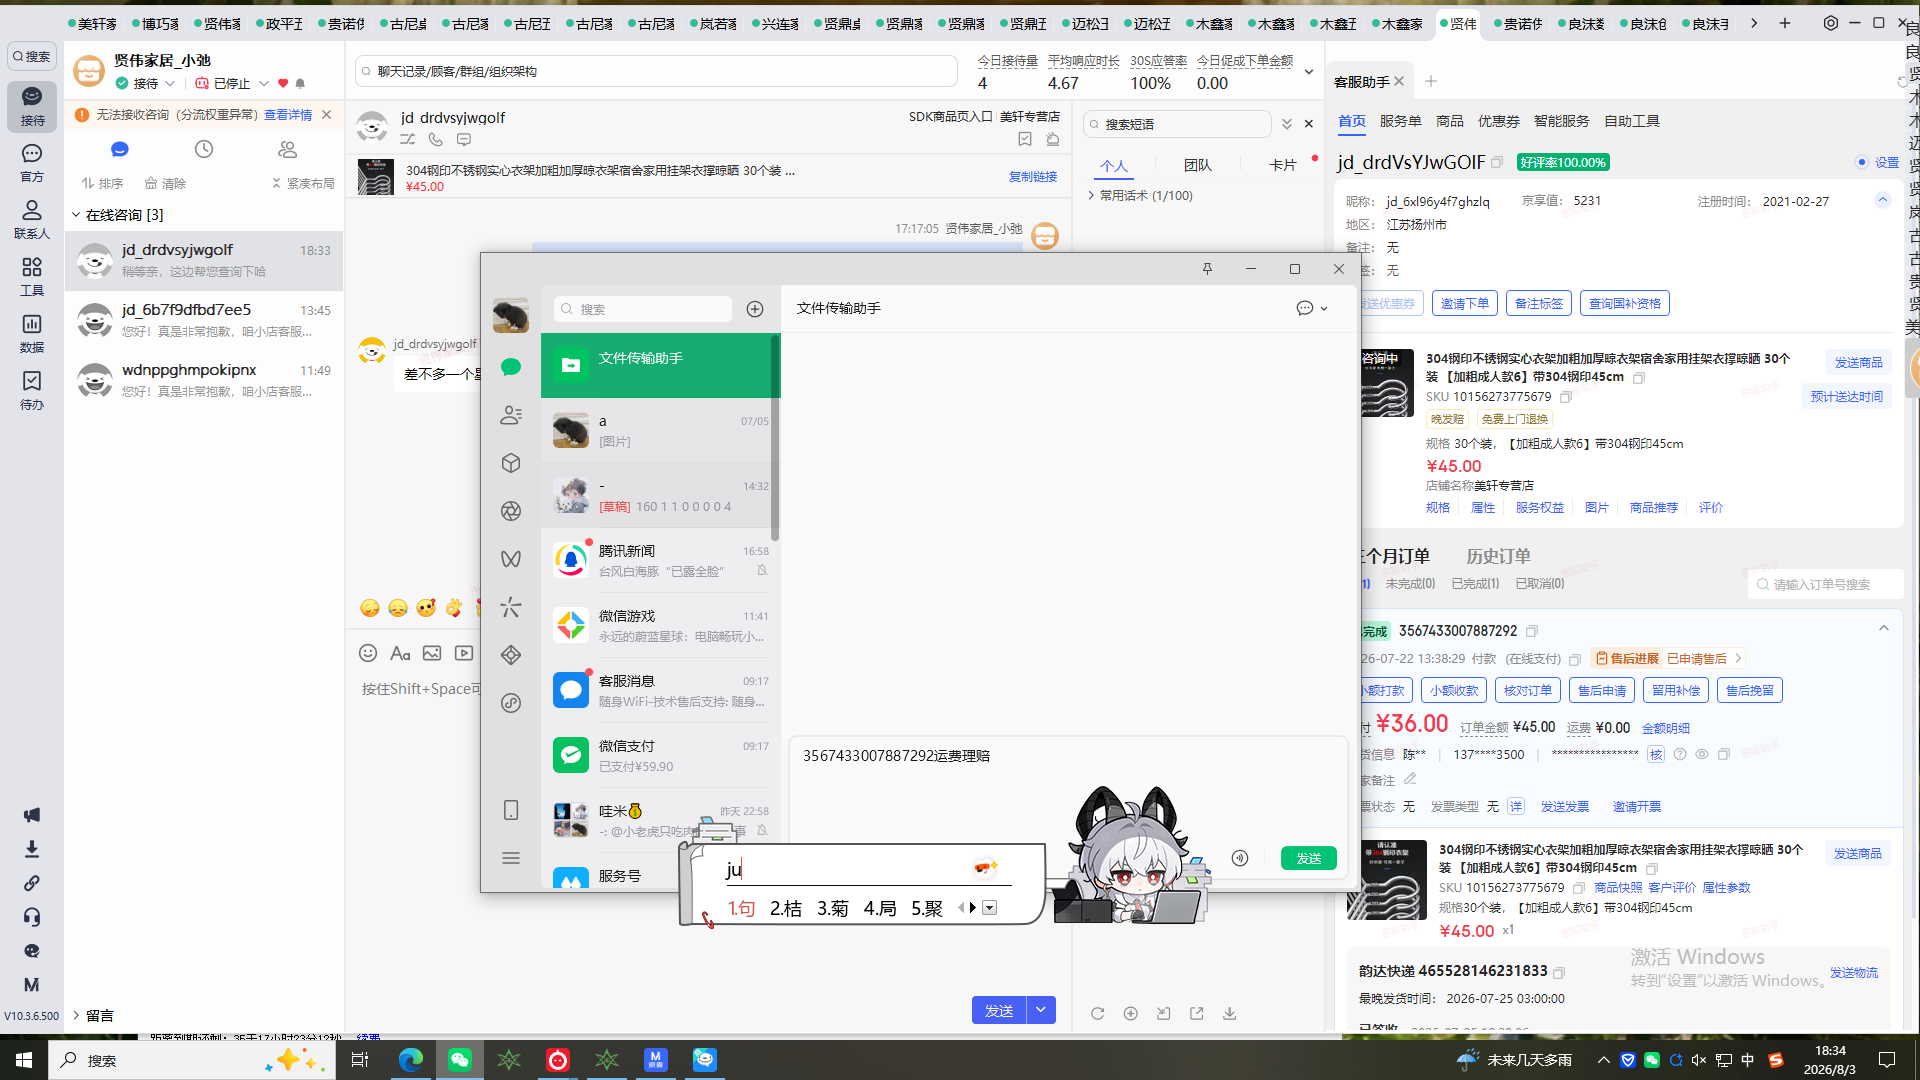Open WeChat Moments aperture icon

click(x=511, y=511)
